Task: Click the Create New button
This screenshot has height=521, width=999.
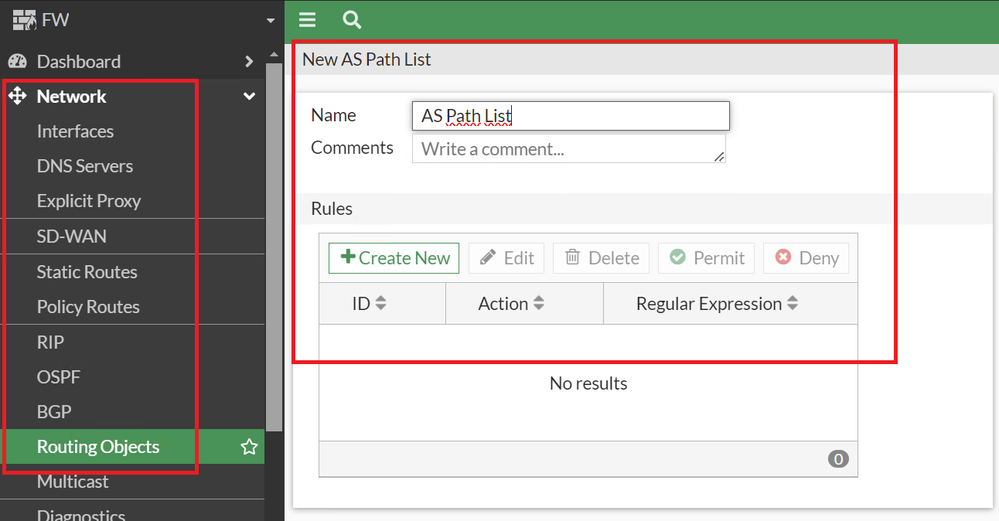Action: tap(394, 258)
